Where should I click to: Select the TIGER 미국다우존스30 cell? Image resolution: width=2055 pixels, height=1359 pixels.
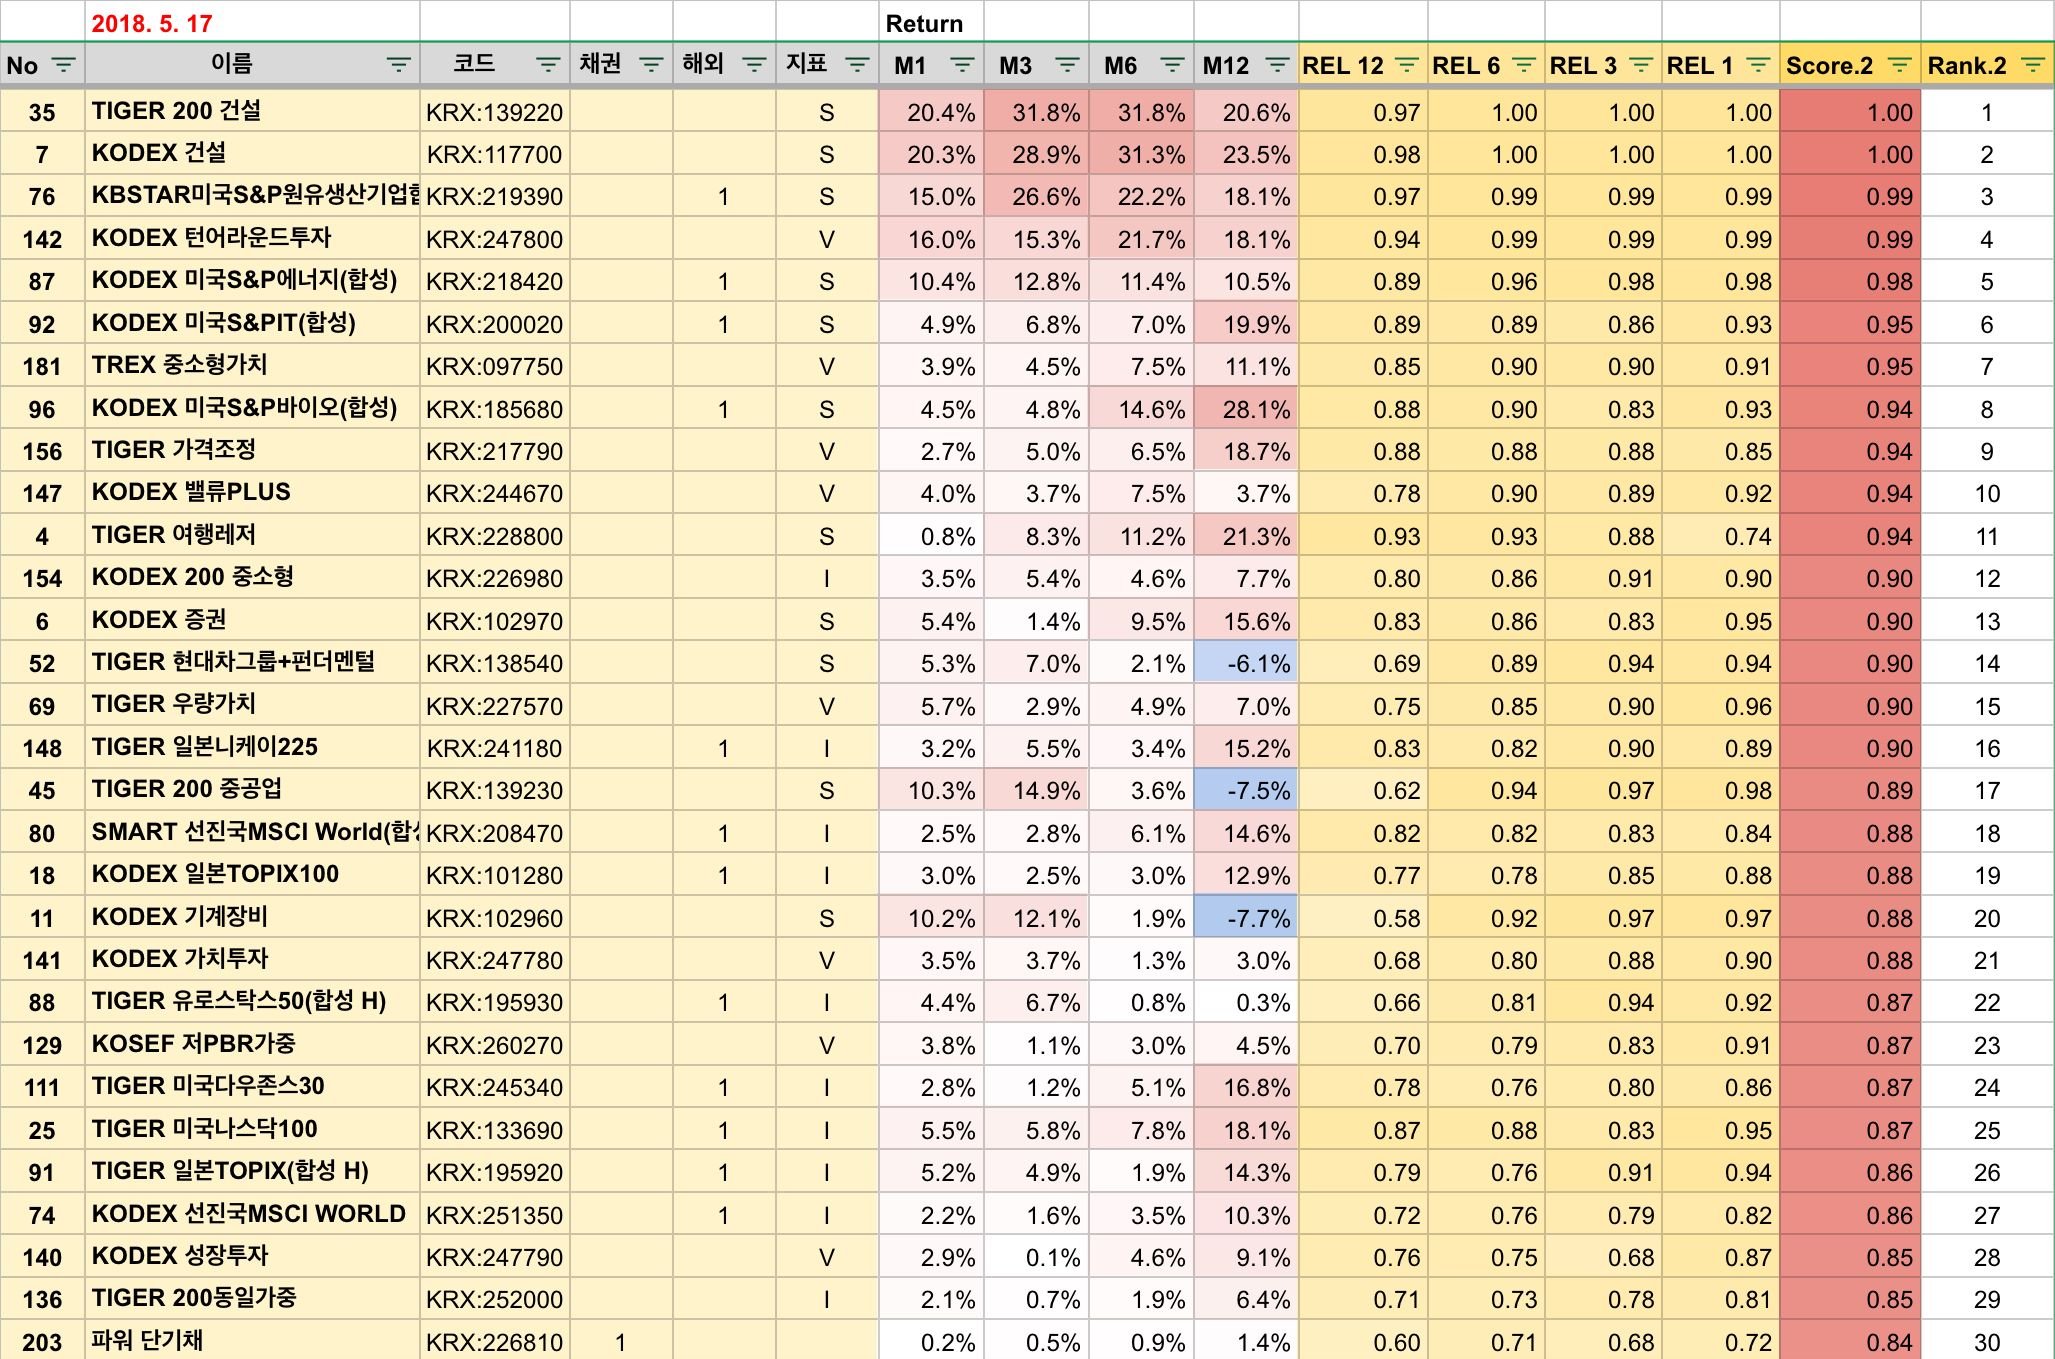(252, 1087)
